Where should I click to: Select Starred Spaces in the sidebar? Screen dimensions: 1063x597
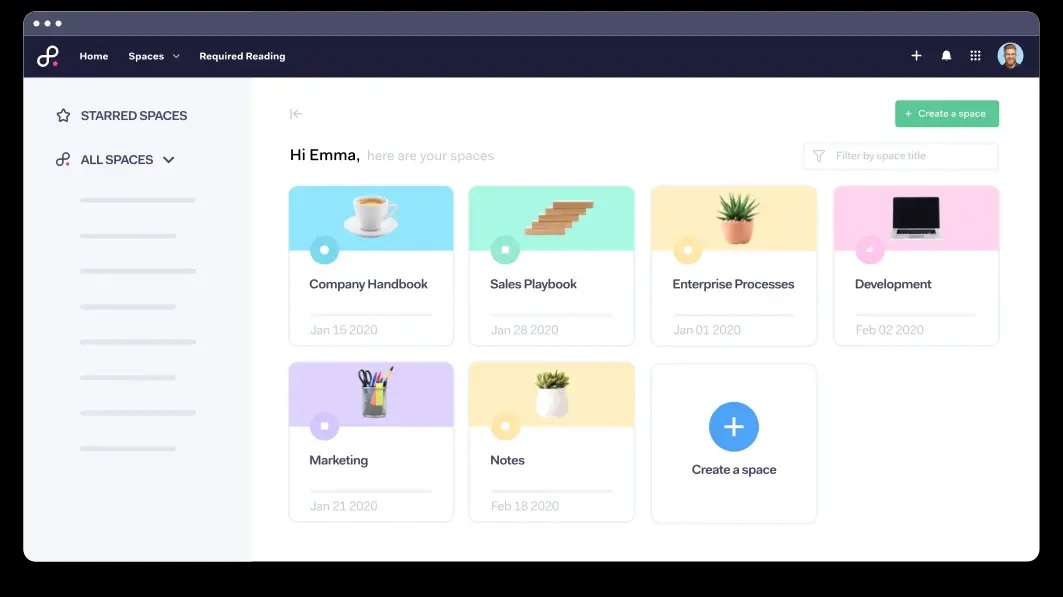134,116
